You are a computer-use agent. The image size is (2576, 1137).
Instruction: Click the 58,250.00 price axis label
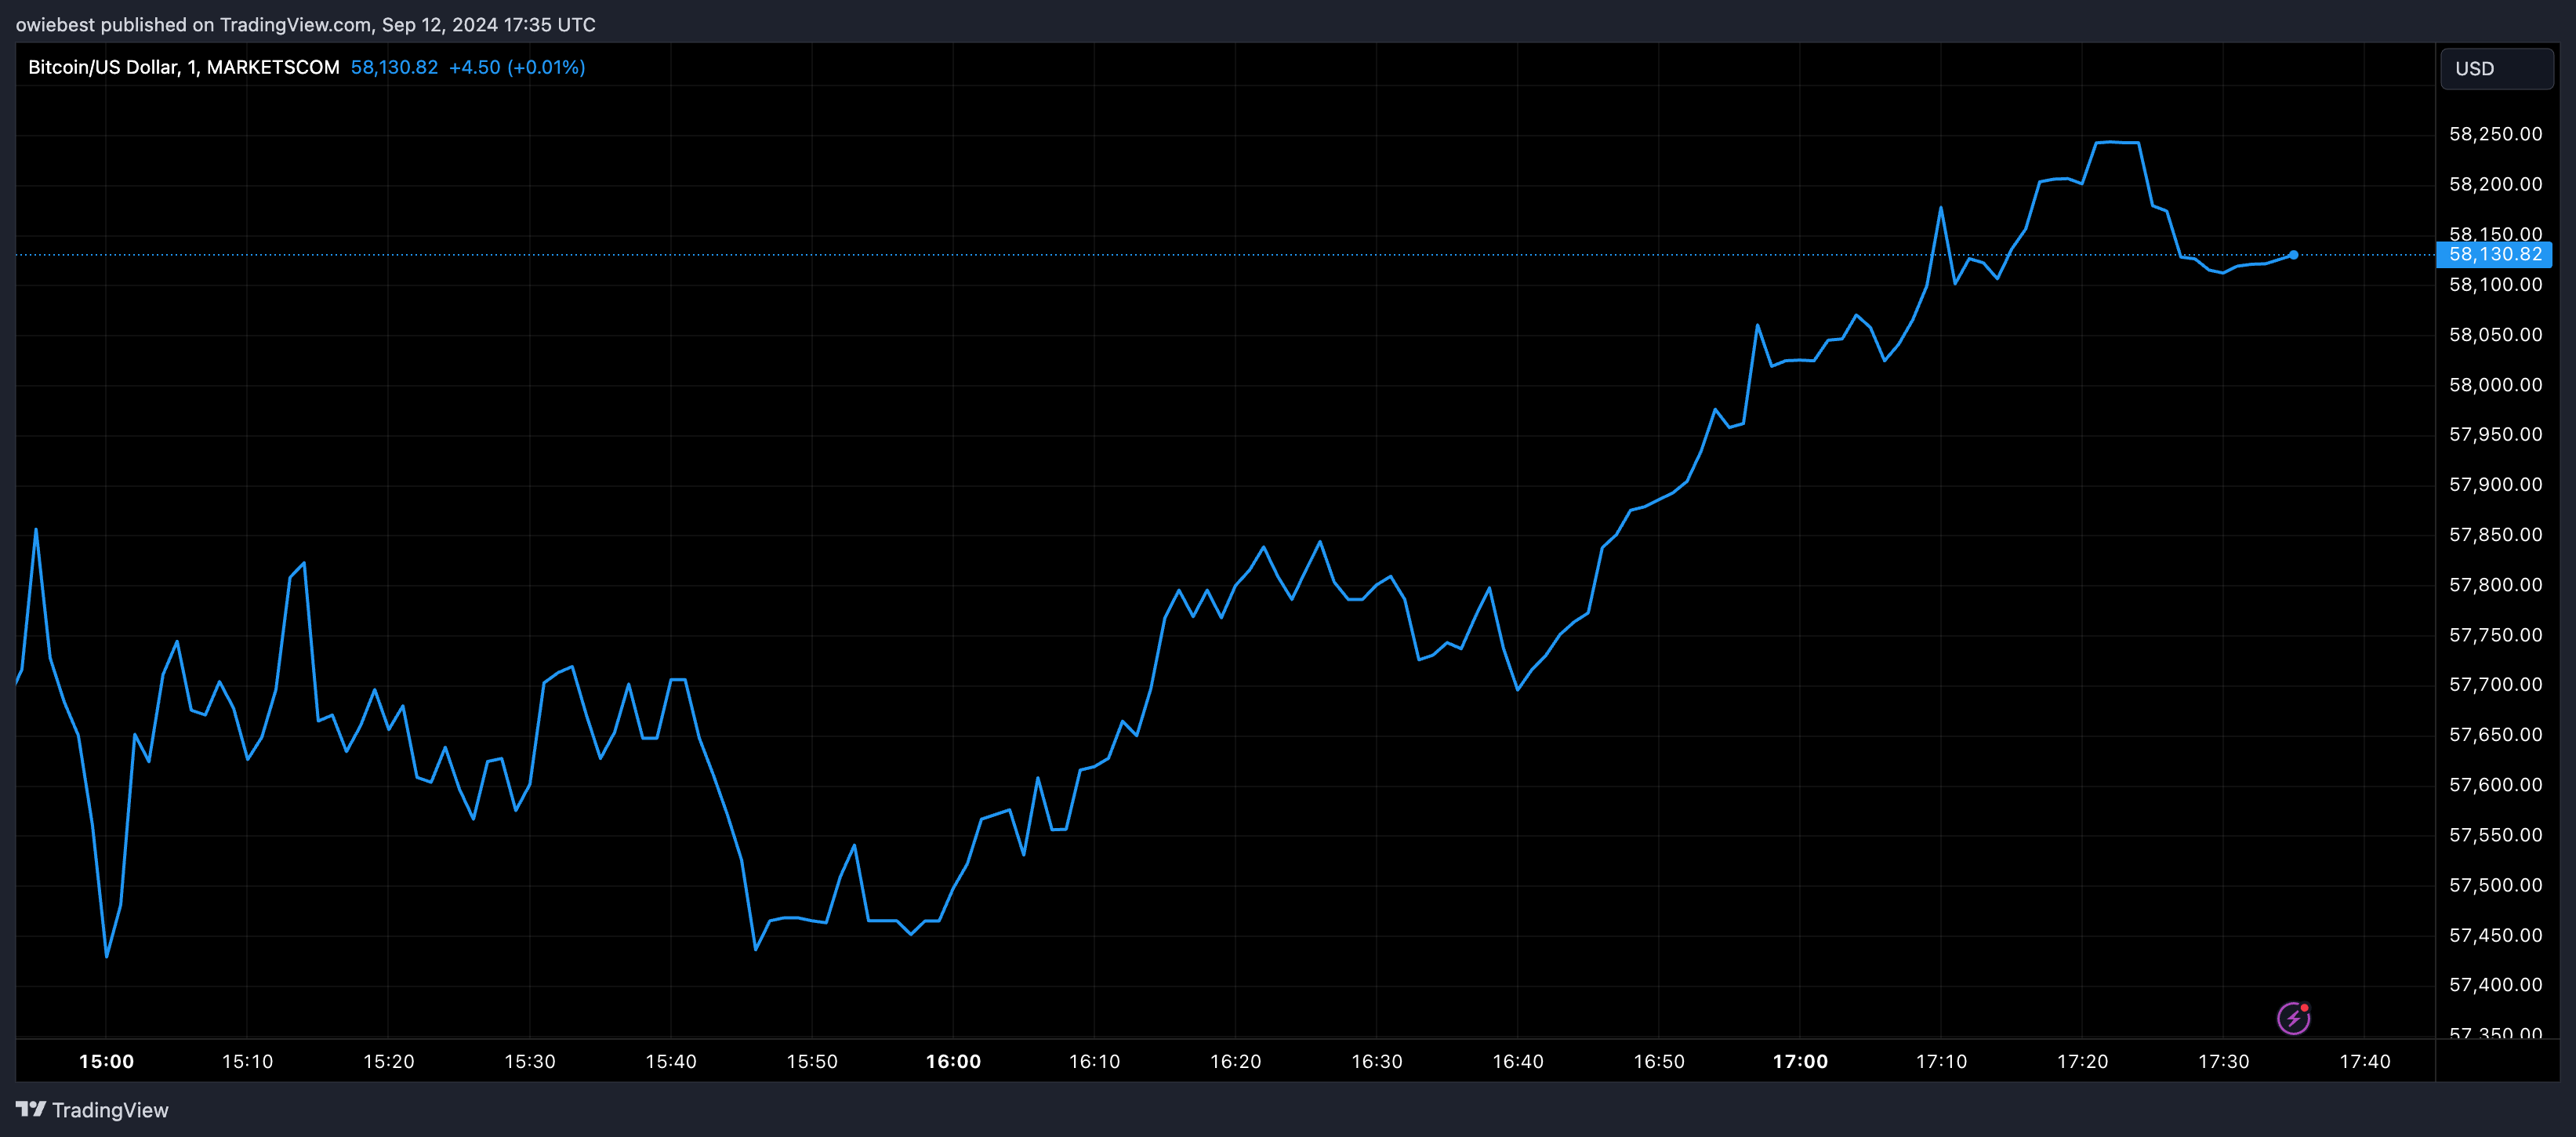(x=2495, y=134)
